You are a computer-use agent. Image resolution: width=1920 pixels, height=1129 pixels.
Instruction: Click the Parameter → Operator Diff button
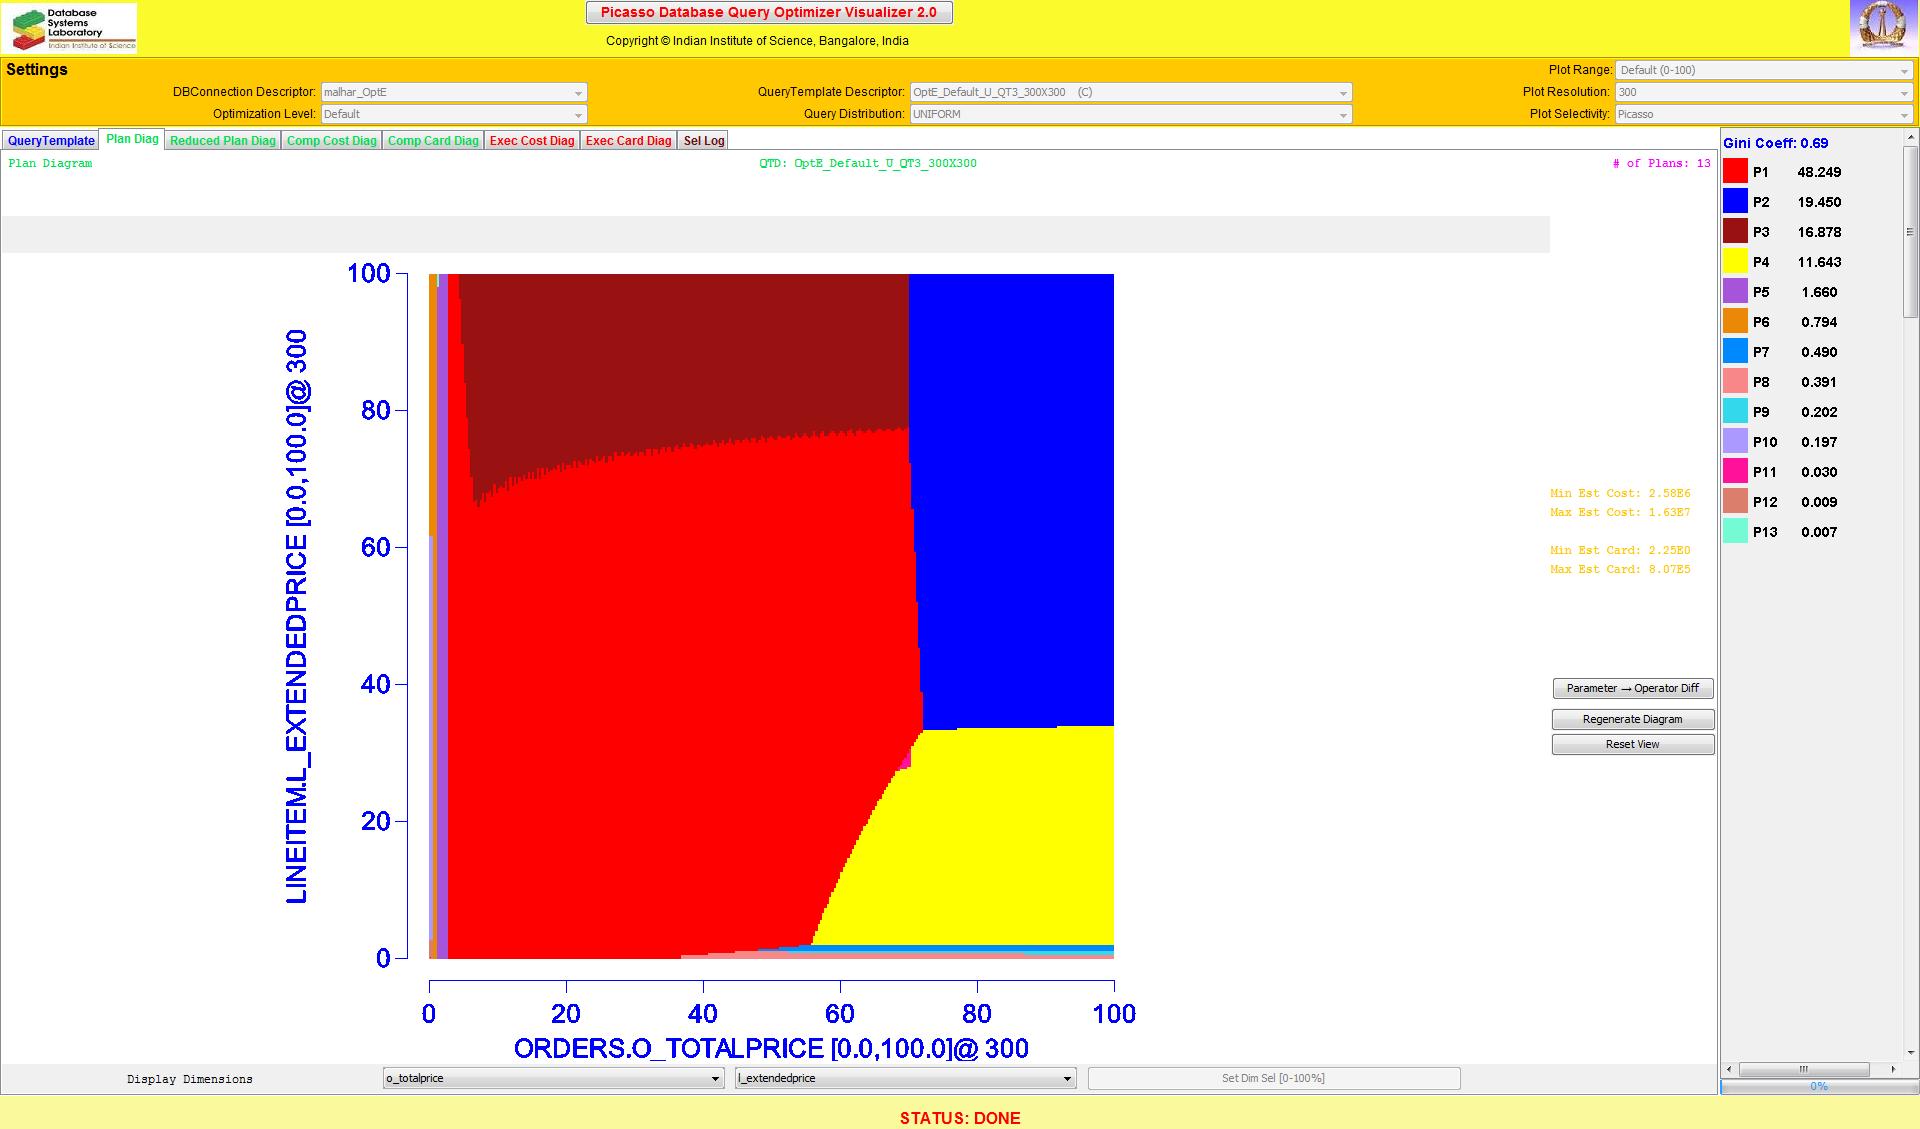(1632, 688)
